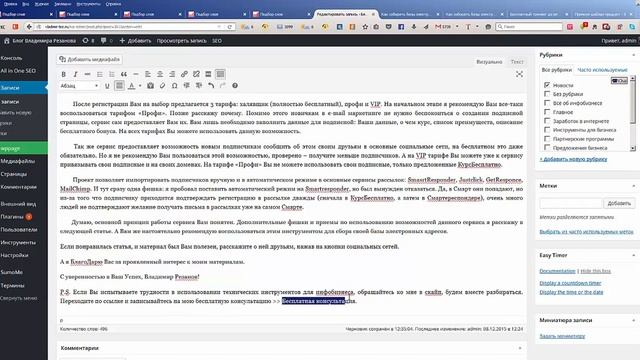Check the Без рубрики category
Viewport: 640px width, 360px height.
[547, 94]
